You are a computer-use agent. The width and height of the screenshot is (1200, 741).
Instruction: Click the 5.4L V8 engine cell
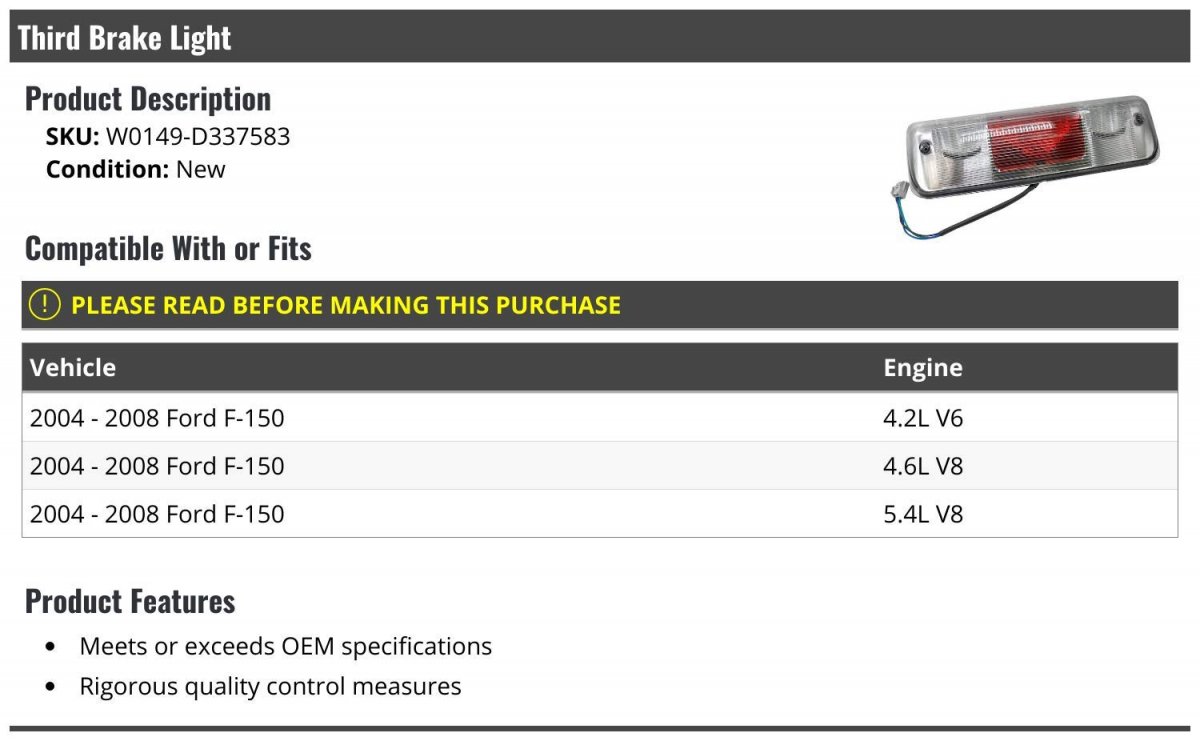923,514
